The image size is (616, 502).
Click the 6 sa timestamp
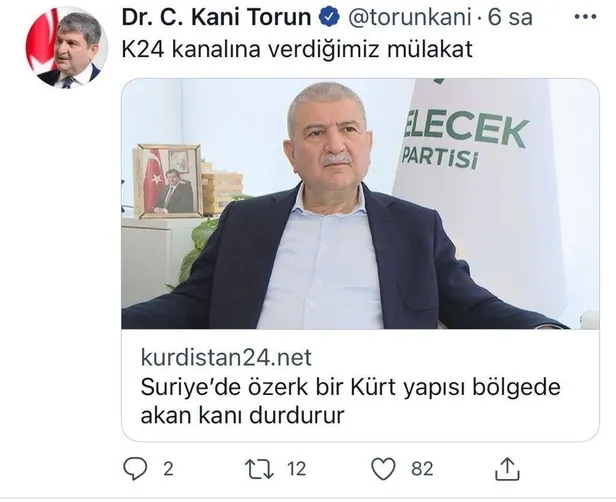point(510,18)
